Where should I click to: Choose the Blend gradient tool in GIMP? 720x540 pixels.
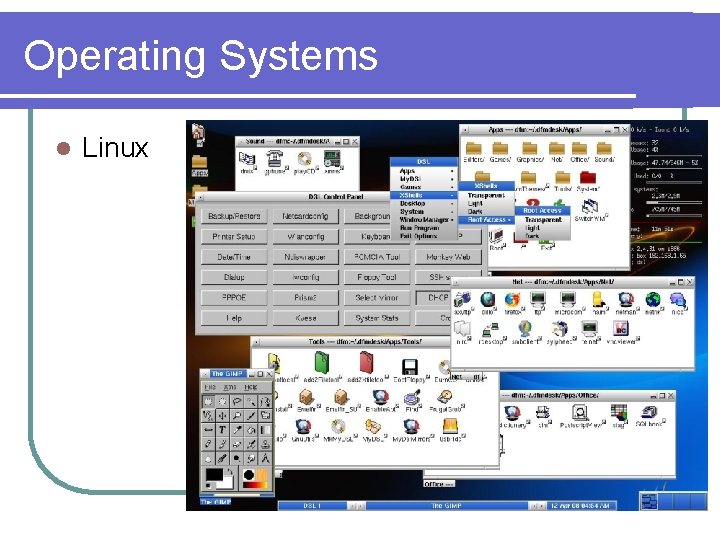coord(265,430)
